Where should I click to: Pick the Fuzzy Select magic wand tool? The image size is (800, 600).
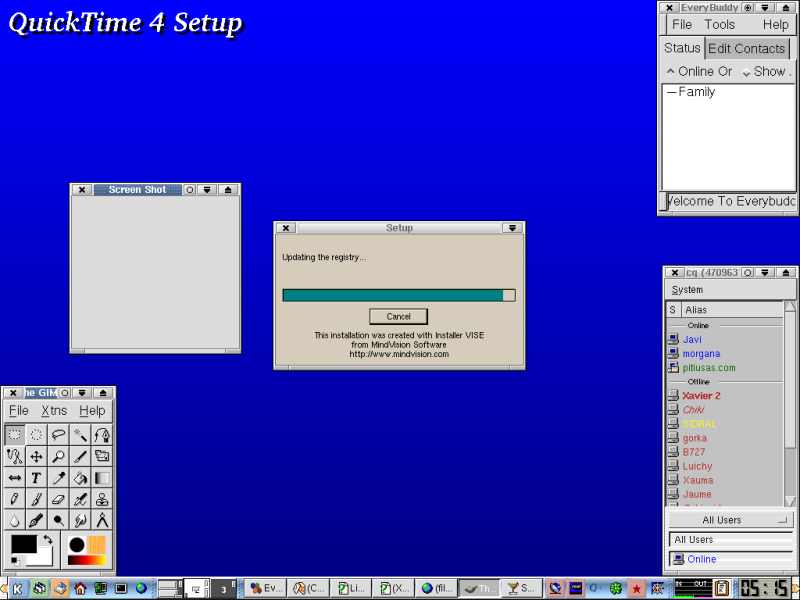click(x=80, y=435)
